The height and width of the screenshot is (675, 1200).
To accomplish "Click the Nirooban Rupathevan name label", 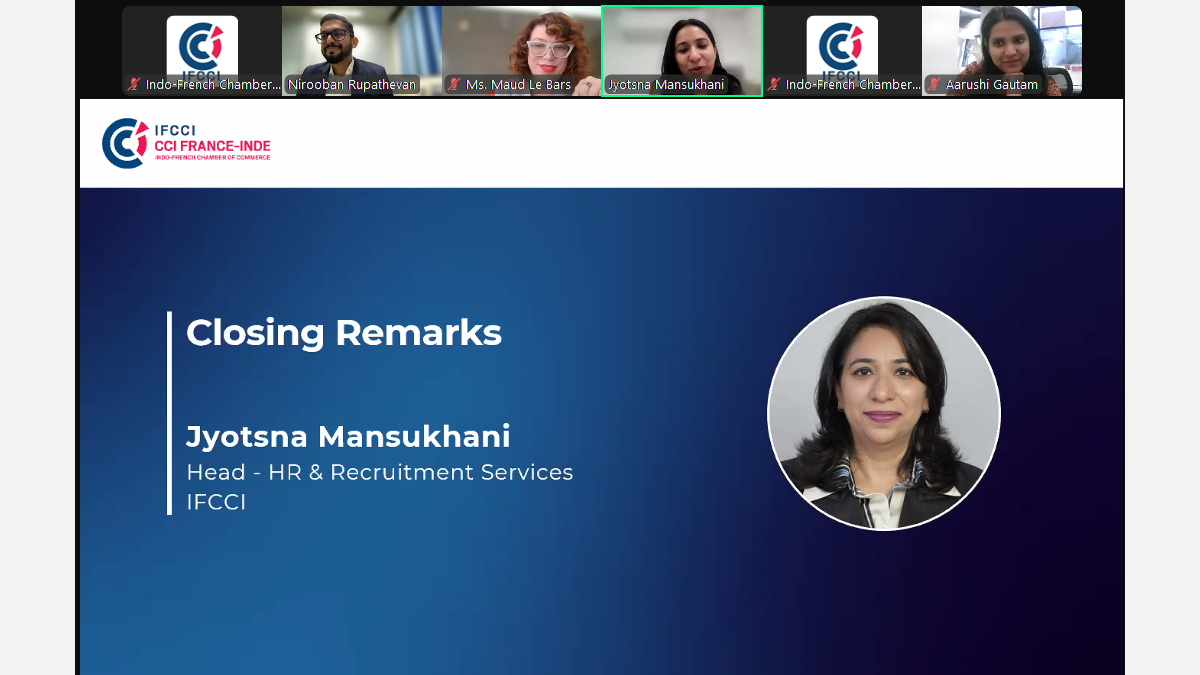I will point(352,85).
